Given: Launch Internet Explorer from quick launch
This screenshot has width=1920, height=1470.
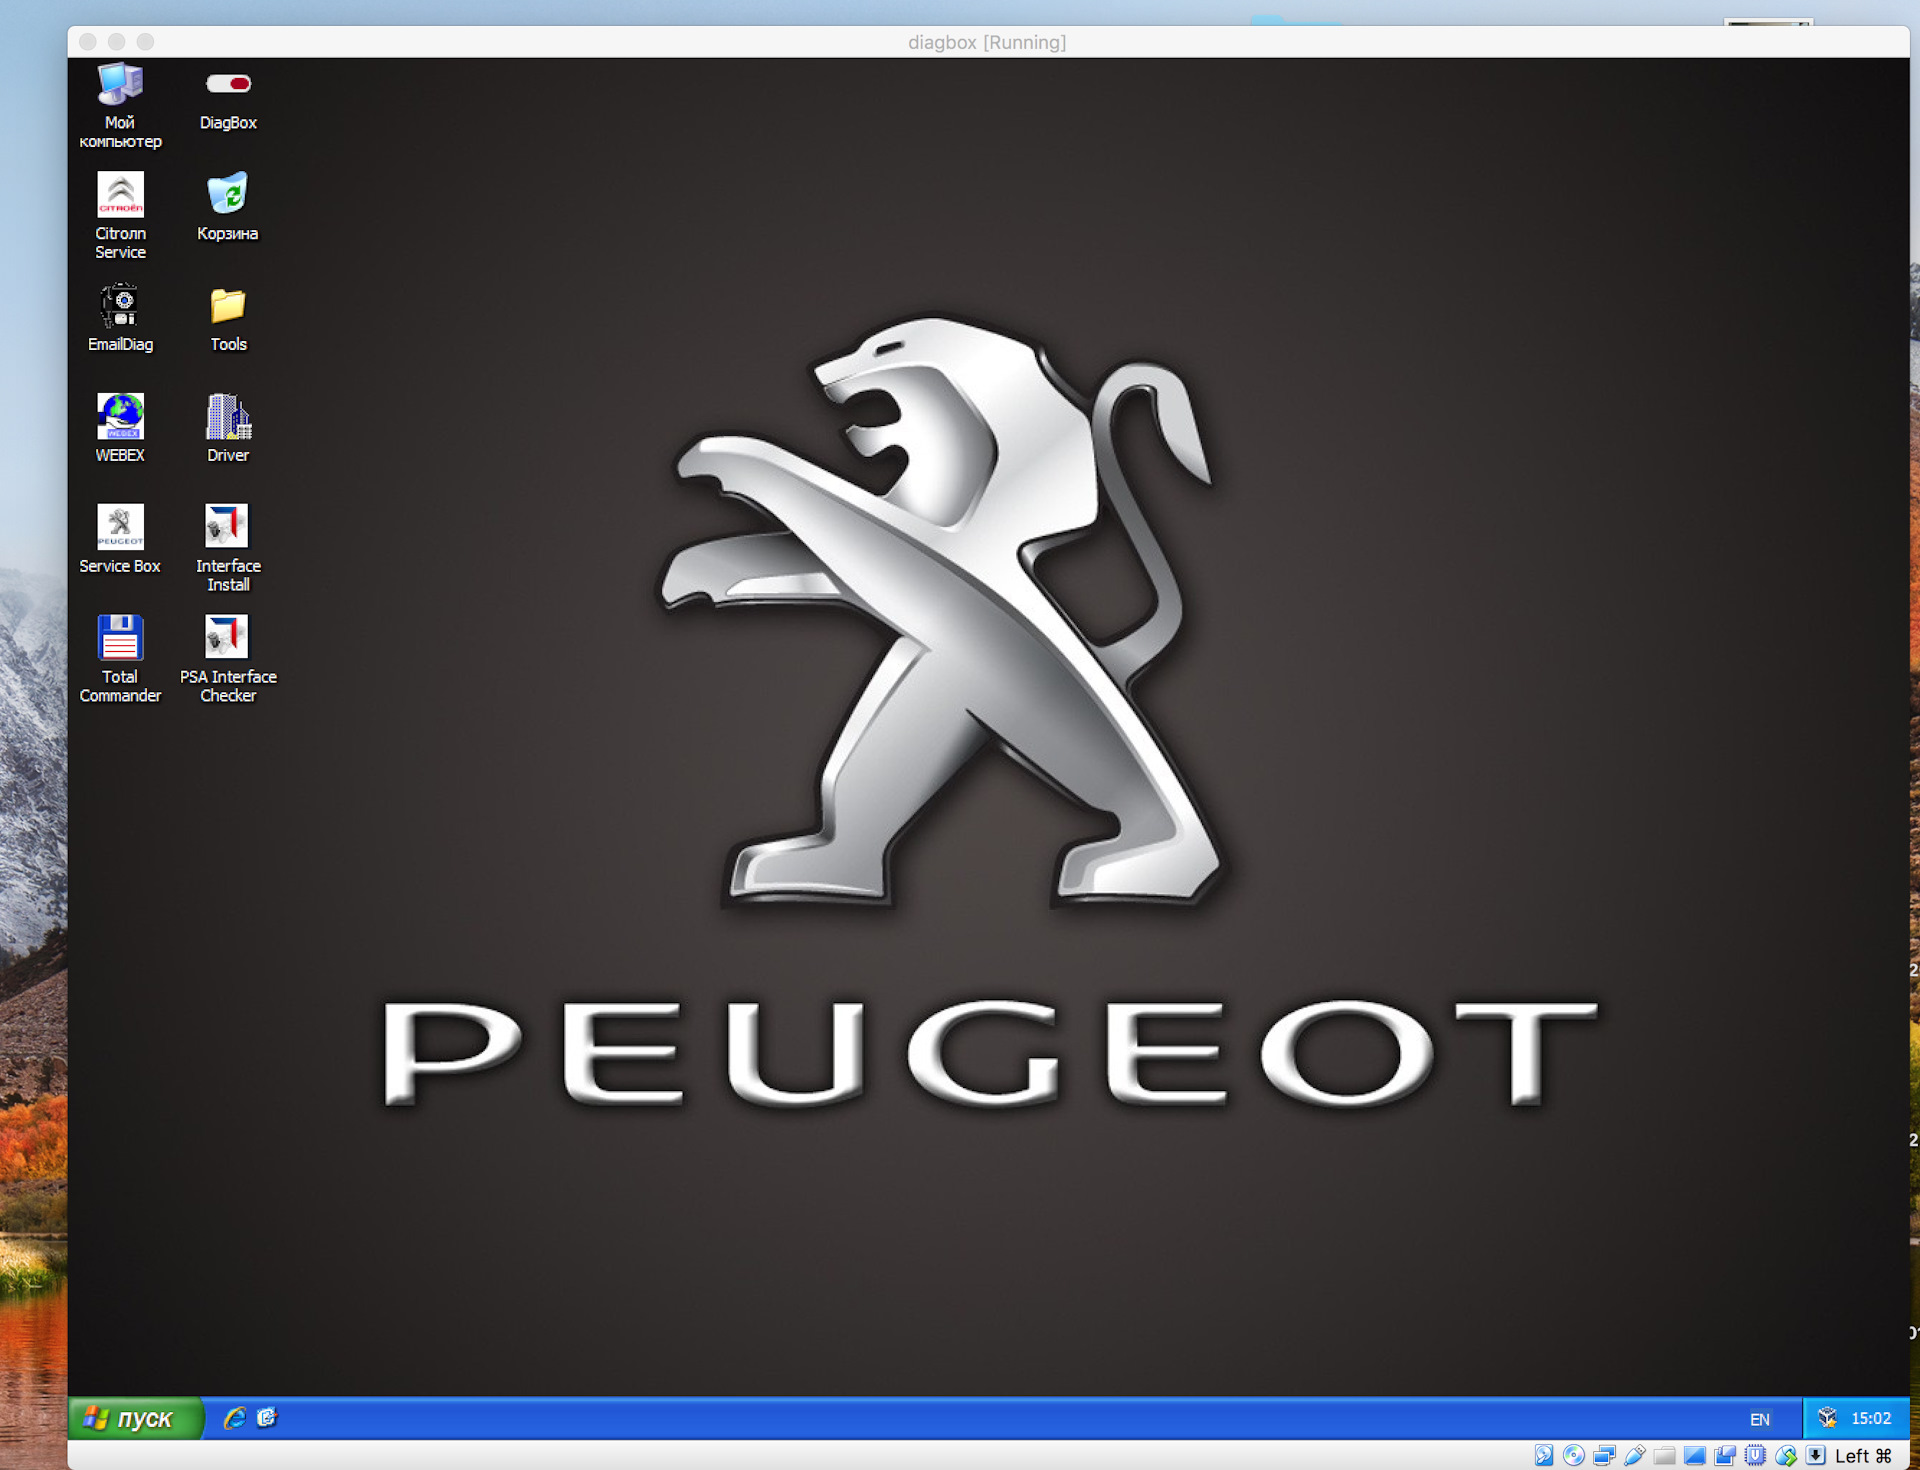Looking at the screenshot, I should [234, 1418].
